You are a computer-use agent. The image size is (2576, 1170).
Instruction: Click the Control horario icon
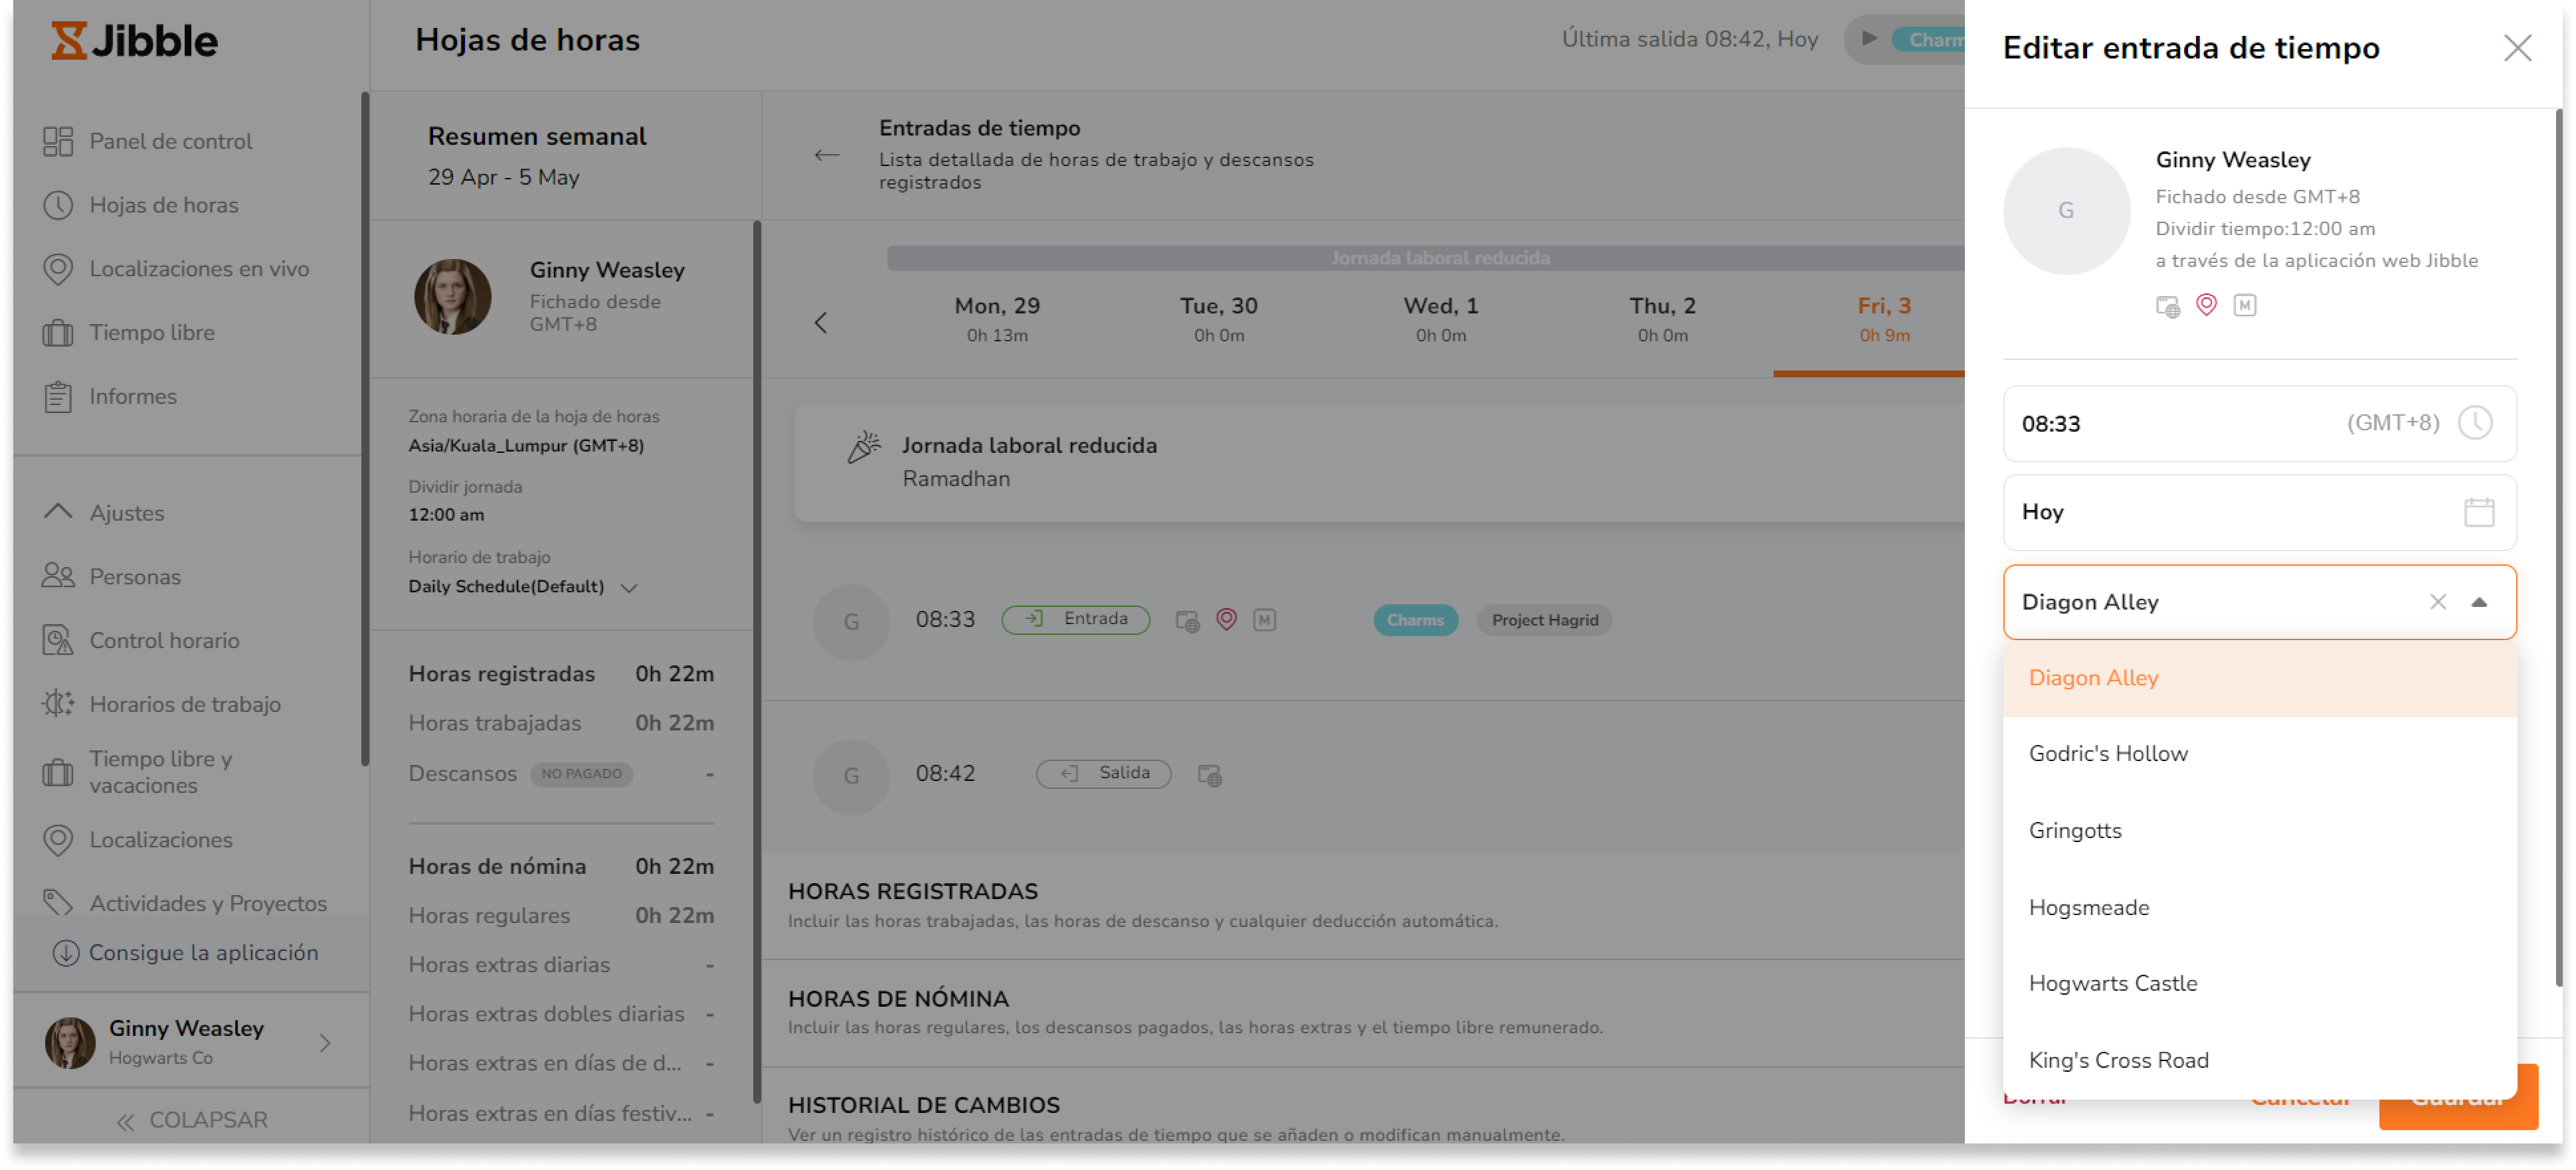click(x=58, y=641)
